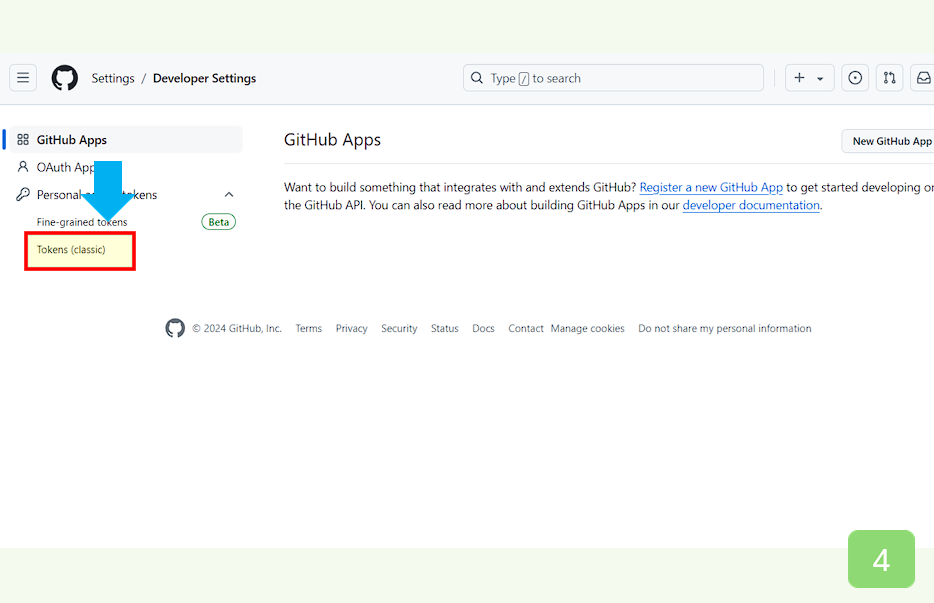Open Tokens (classic)
This screenshot has height=603, width=934.
tap(71, 250)
